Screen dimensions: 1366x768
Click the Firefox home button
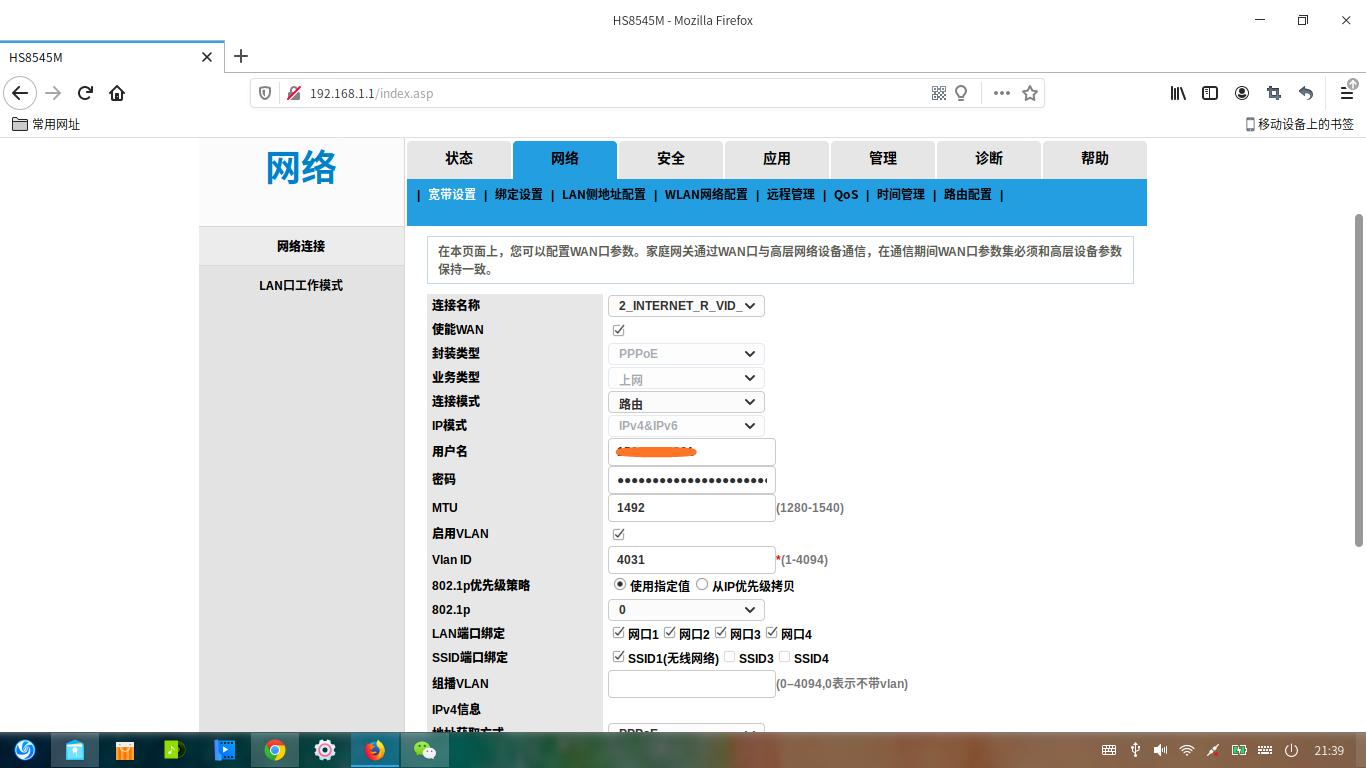point(117,93)
